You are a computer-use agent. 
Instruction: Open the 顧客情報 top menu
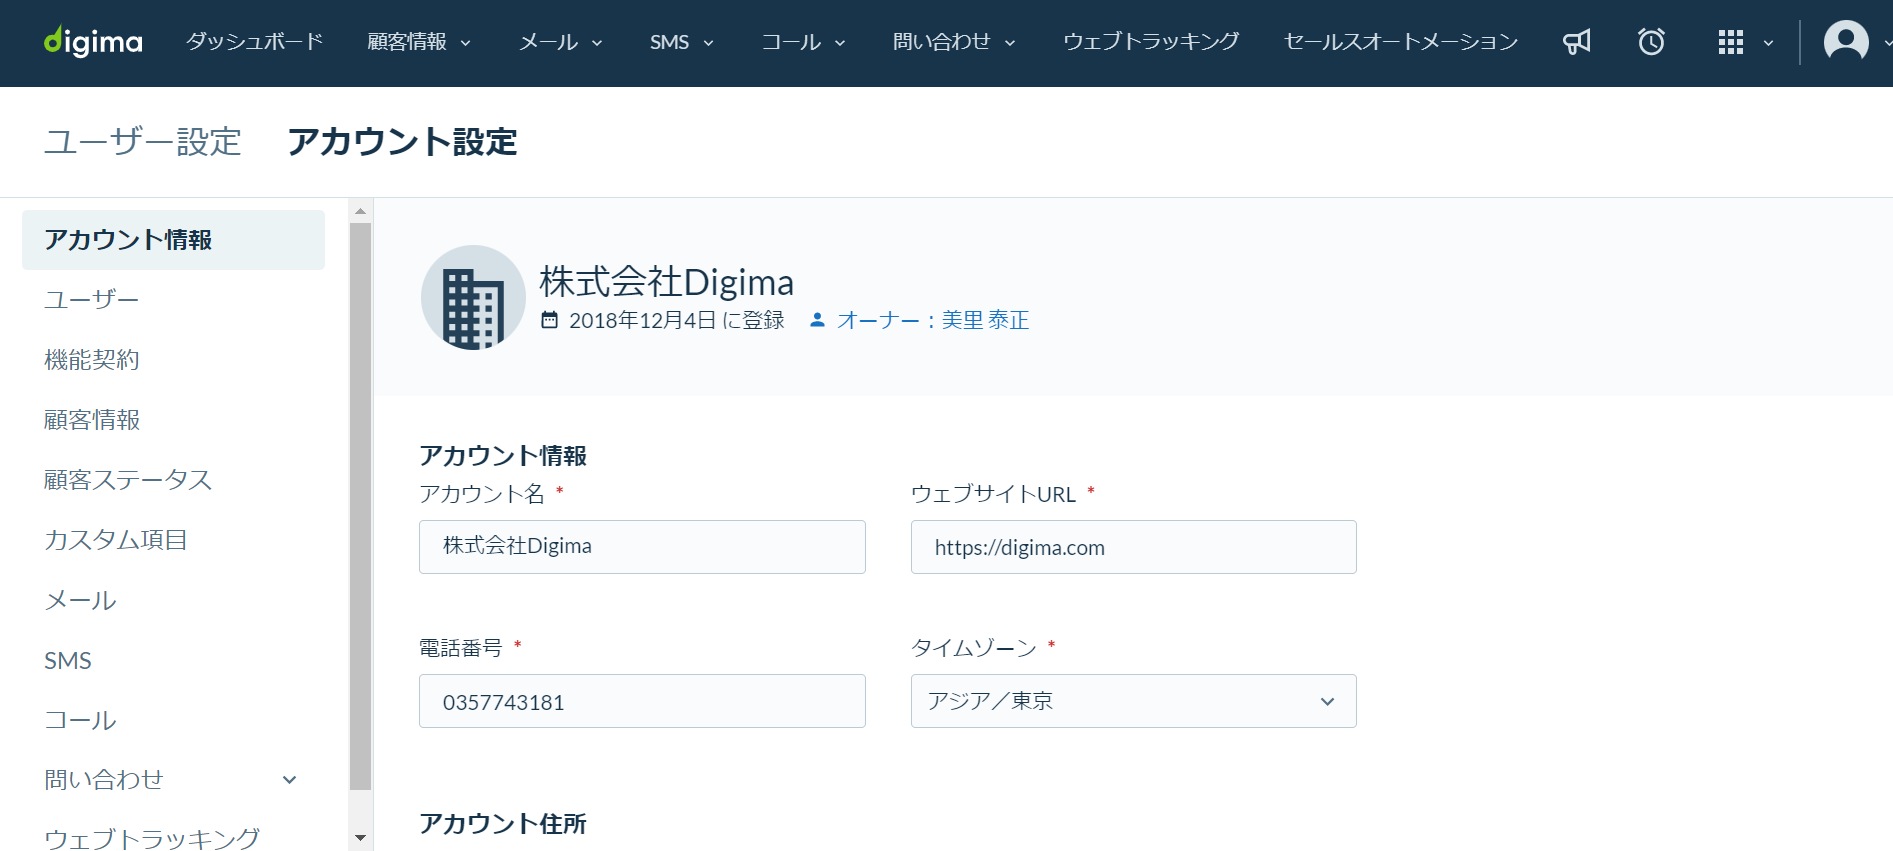click(x=418, y=42)
